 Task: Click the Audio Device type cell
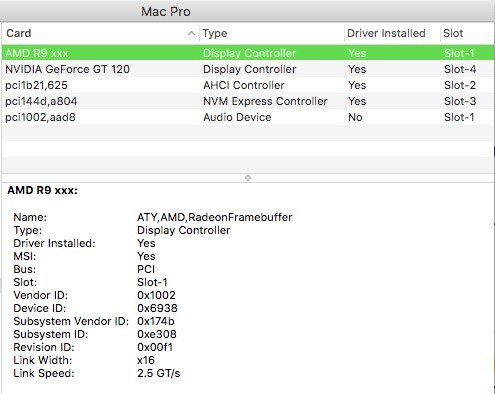click(237, 117)
